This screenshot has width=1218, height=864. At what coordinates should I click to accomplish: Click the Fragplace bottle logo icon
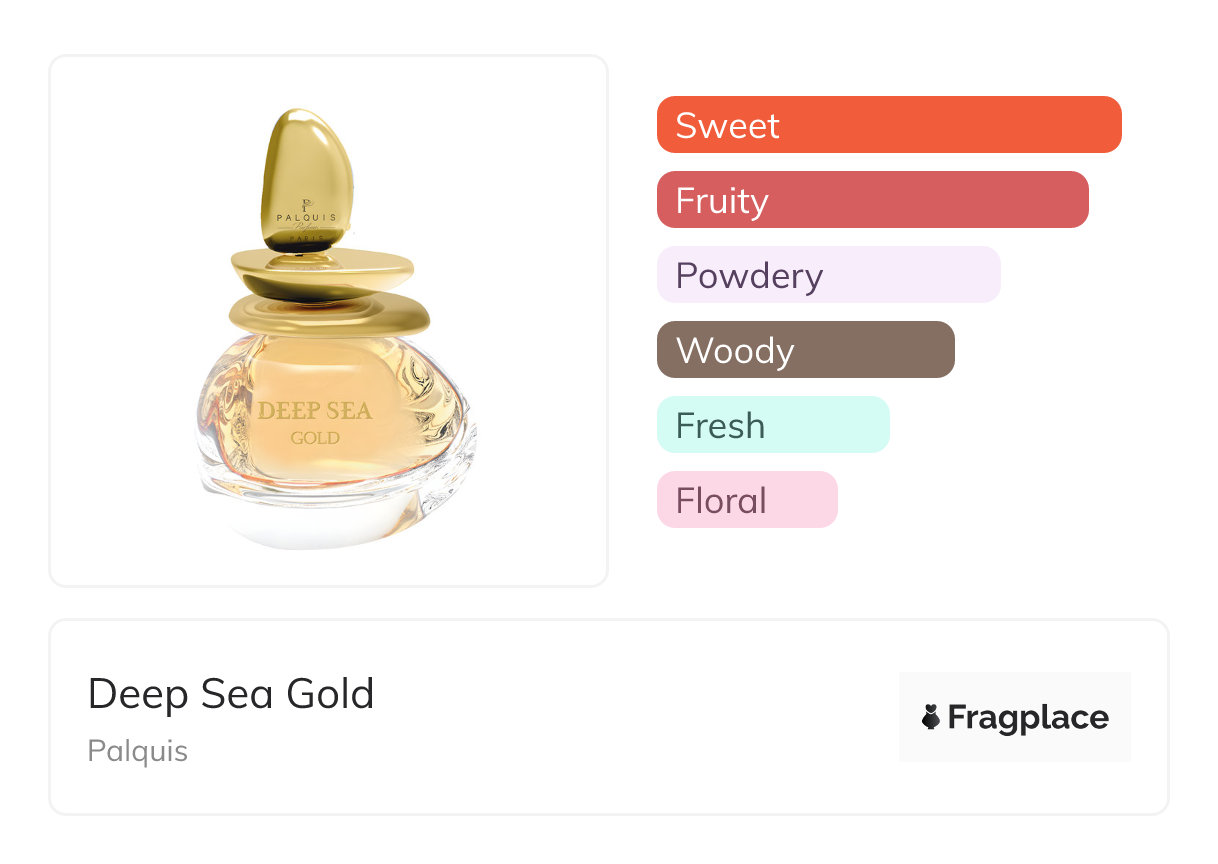931,718
